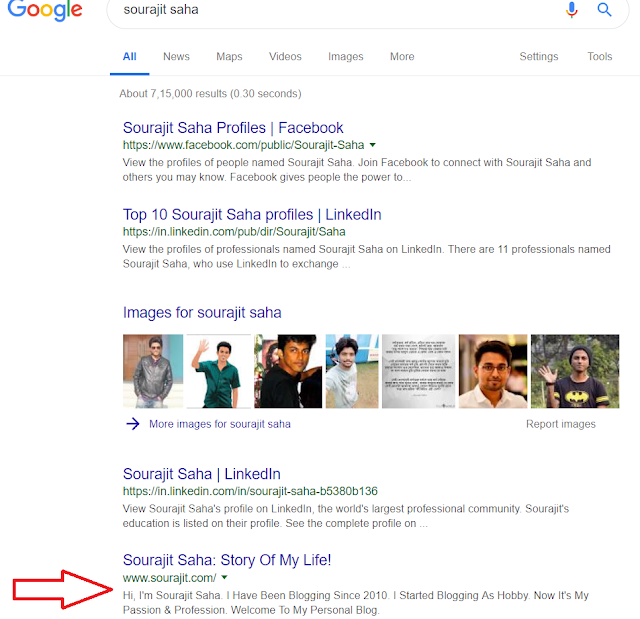Open thumbnail of man with glasses white shirt
Screen dimensions: 640x619
[493, 371]
